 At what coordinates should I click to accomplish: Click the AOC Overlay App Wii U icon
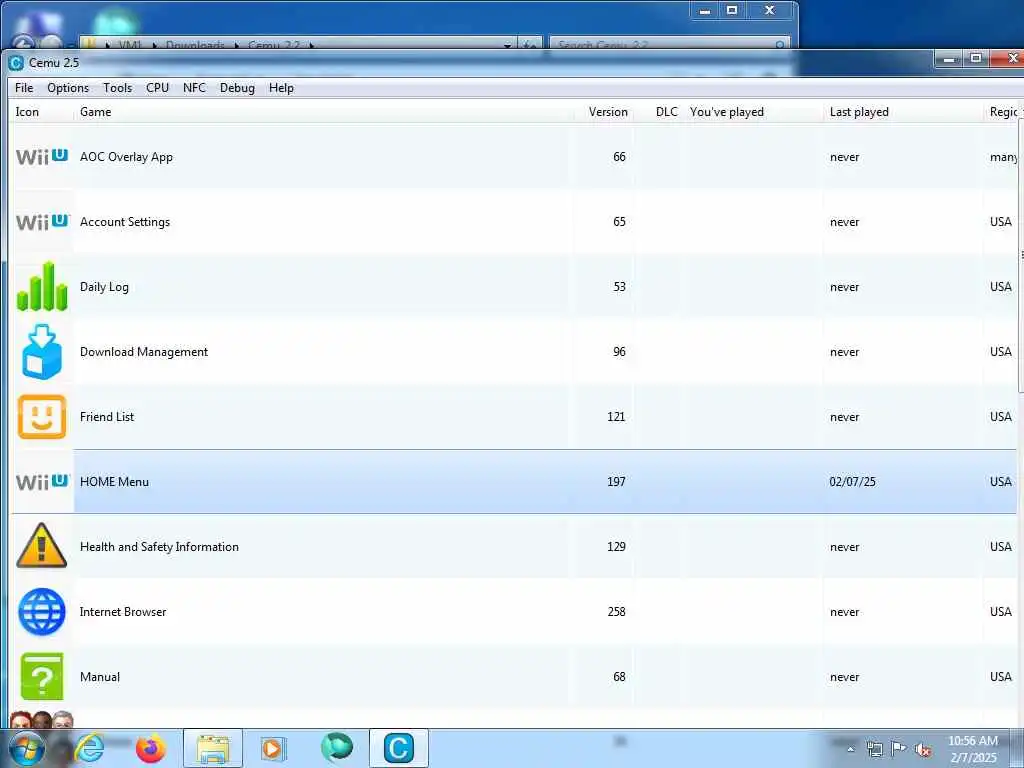42,157
